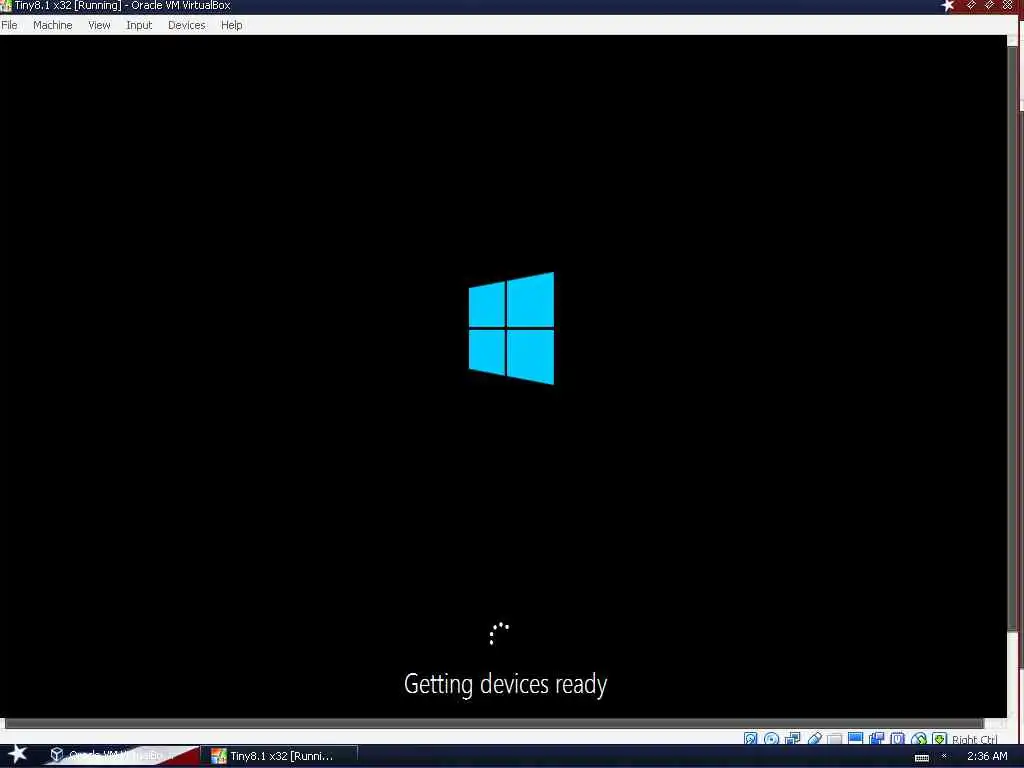
Task: Click the video capture status icon
Action: click(x=877, y=739)
